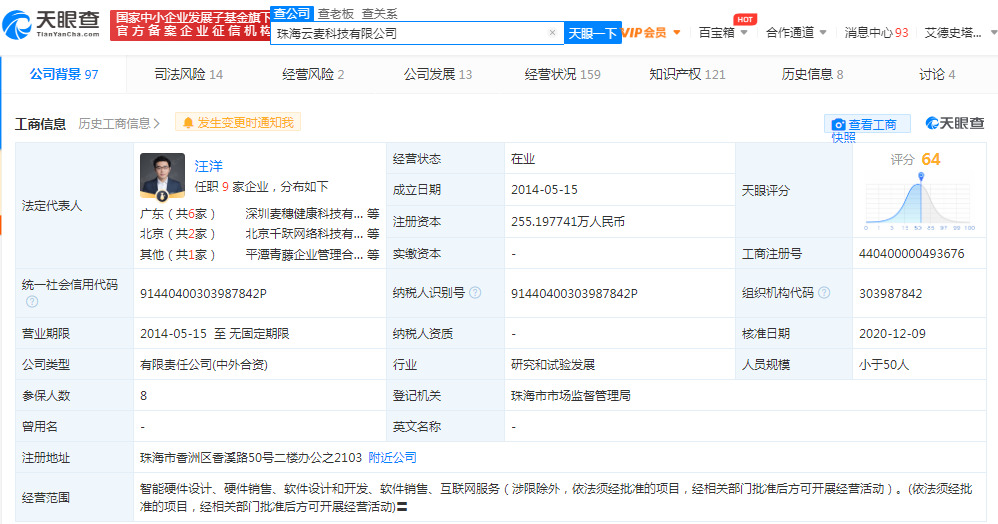
Task: Select 人员规模 value 小于50人
Action: point(883,365)
